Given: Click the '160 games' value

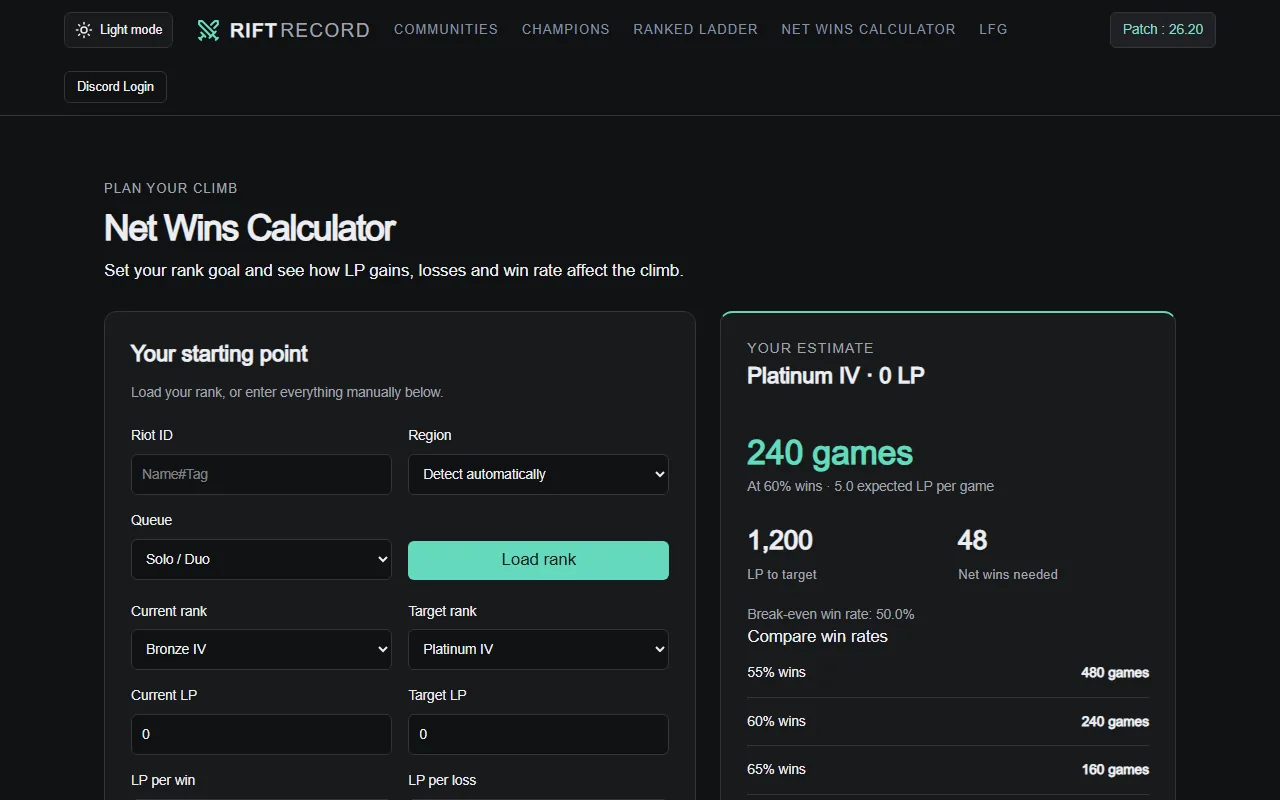Looking at the screenshot, I should [x=1115, y=770].
